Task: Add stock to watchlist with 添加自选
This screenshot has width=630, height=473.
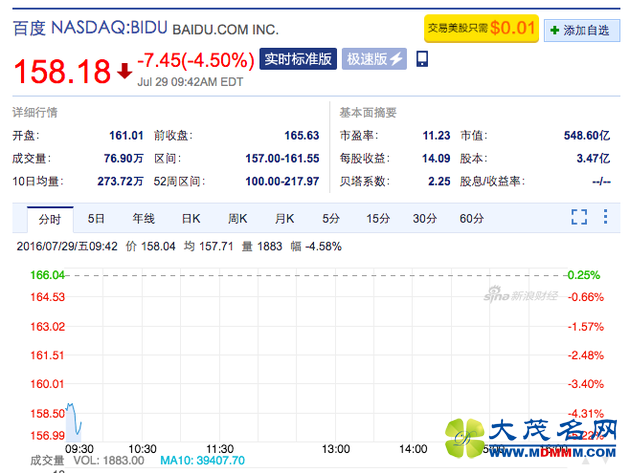Action: (x=582, y=30)
